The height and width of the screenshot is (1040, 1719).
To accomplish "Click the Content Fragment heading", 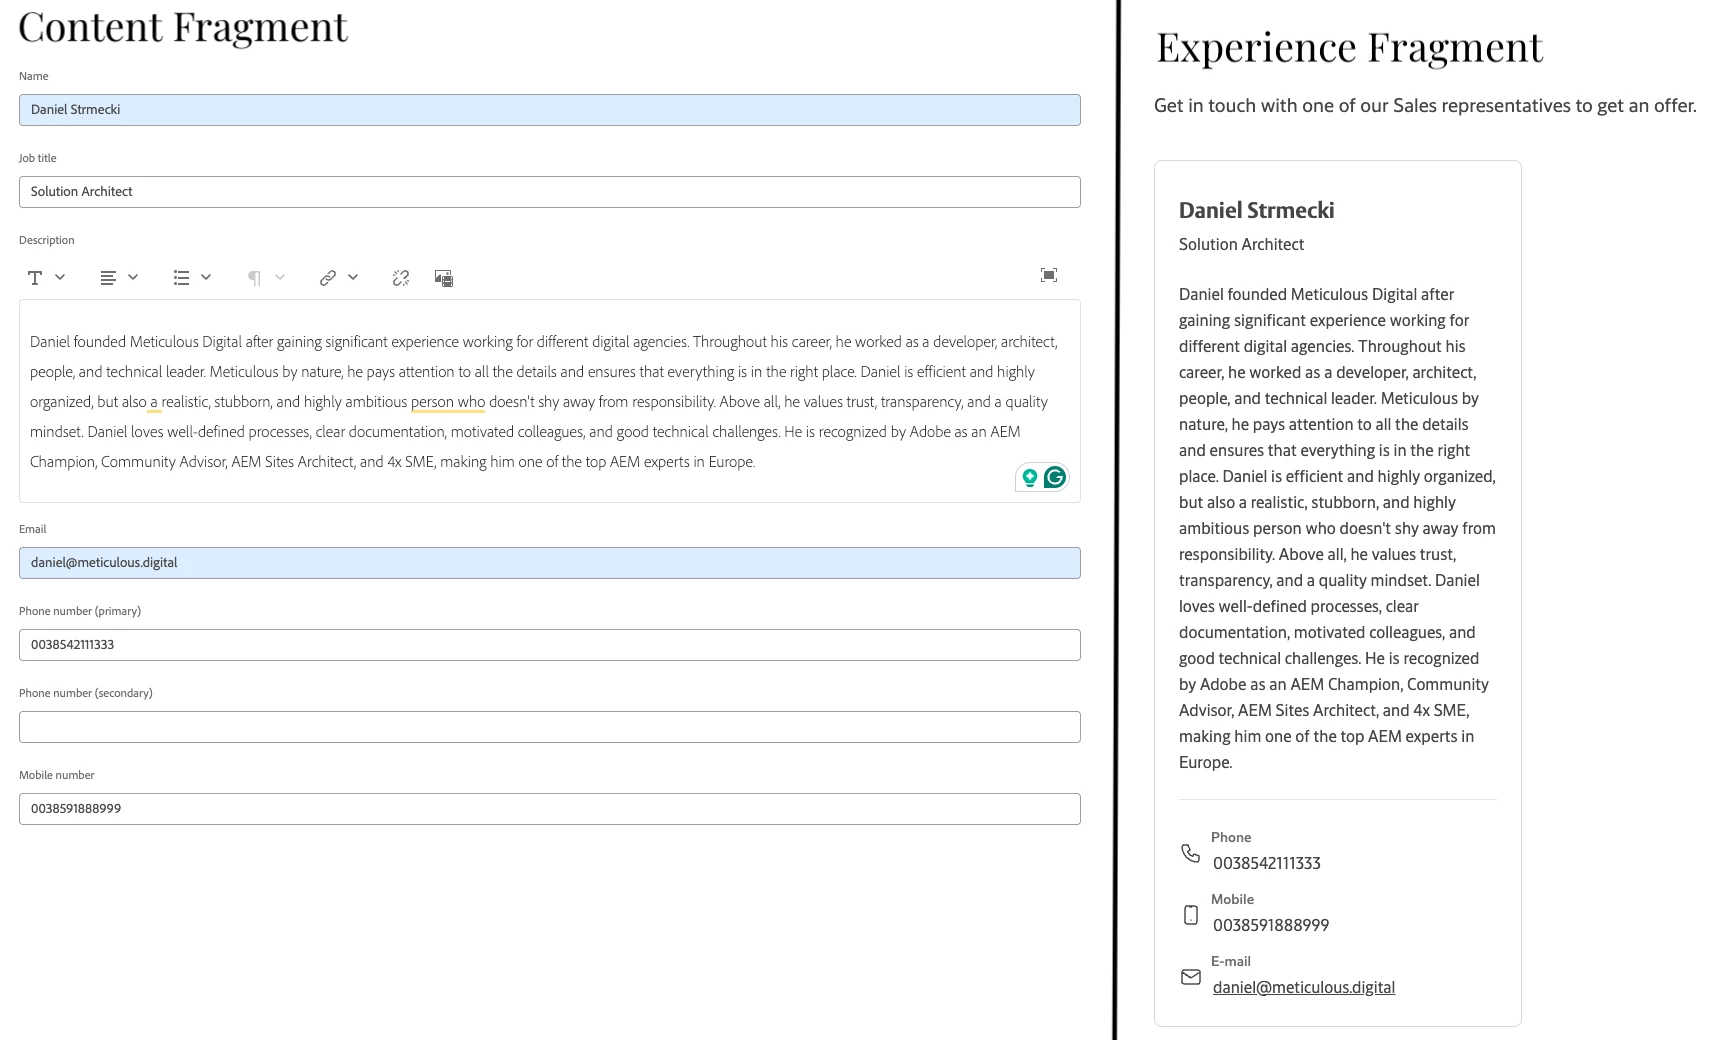I will point(183,27).
